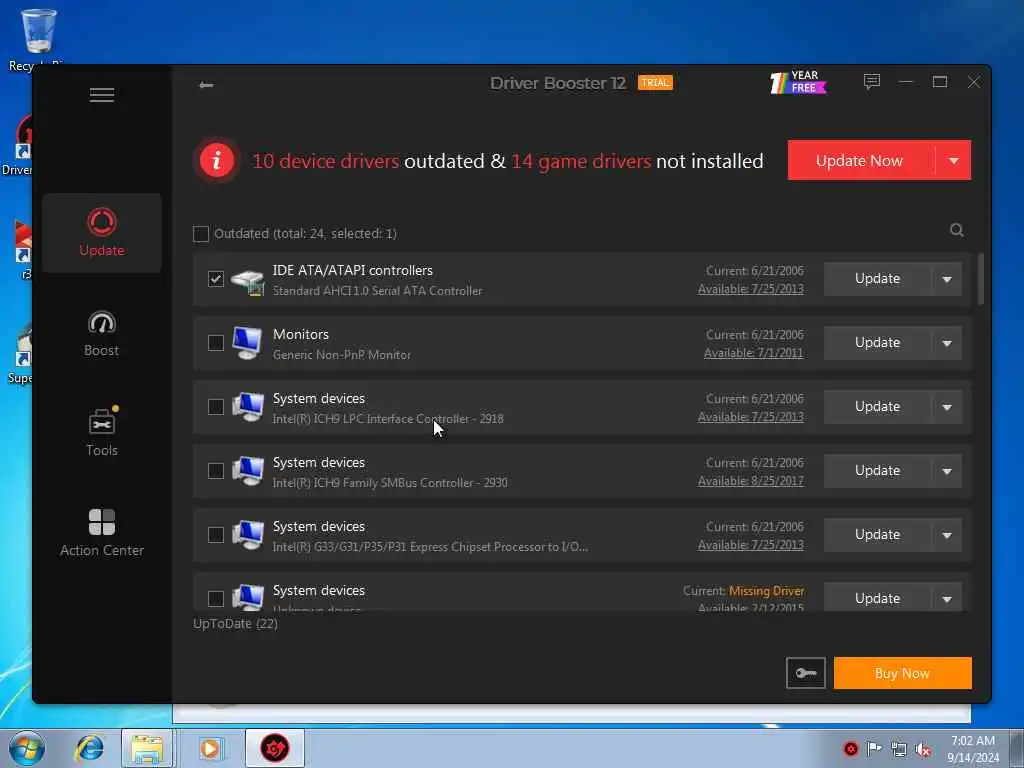Screen dimensions: 1024x768
Task: Open Available: 7/1/2011 link for Monitors
Action: coord(754,353)
